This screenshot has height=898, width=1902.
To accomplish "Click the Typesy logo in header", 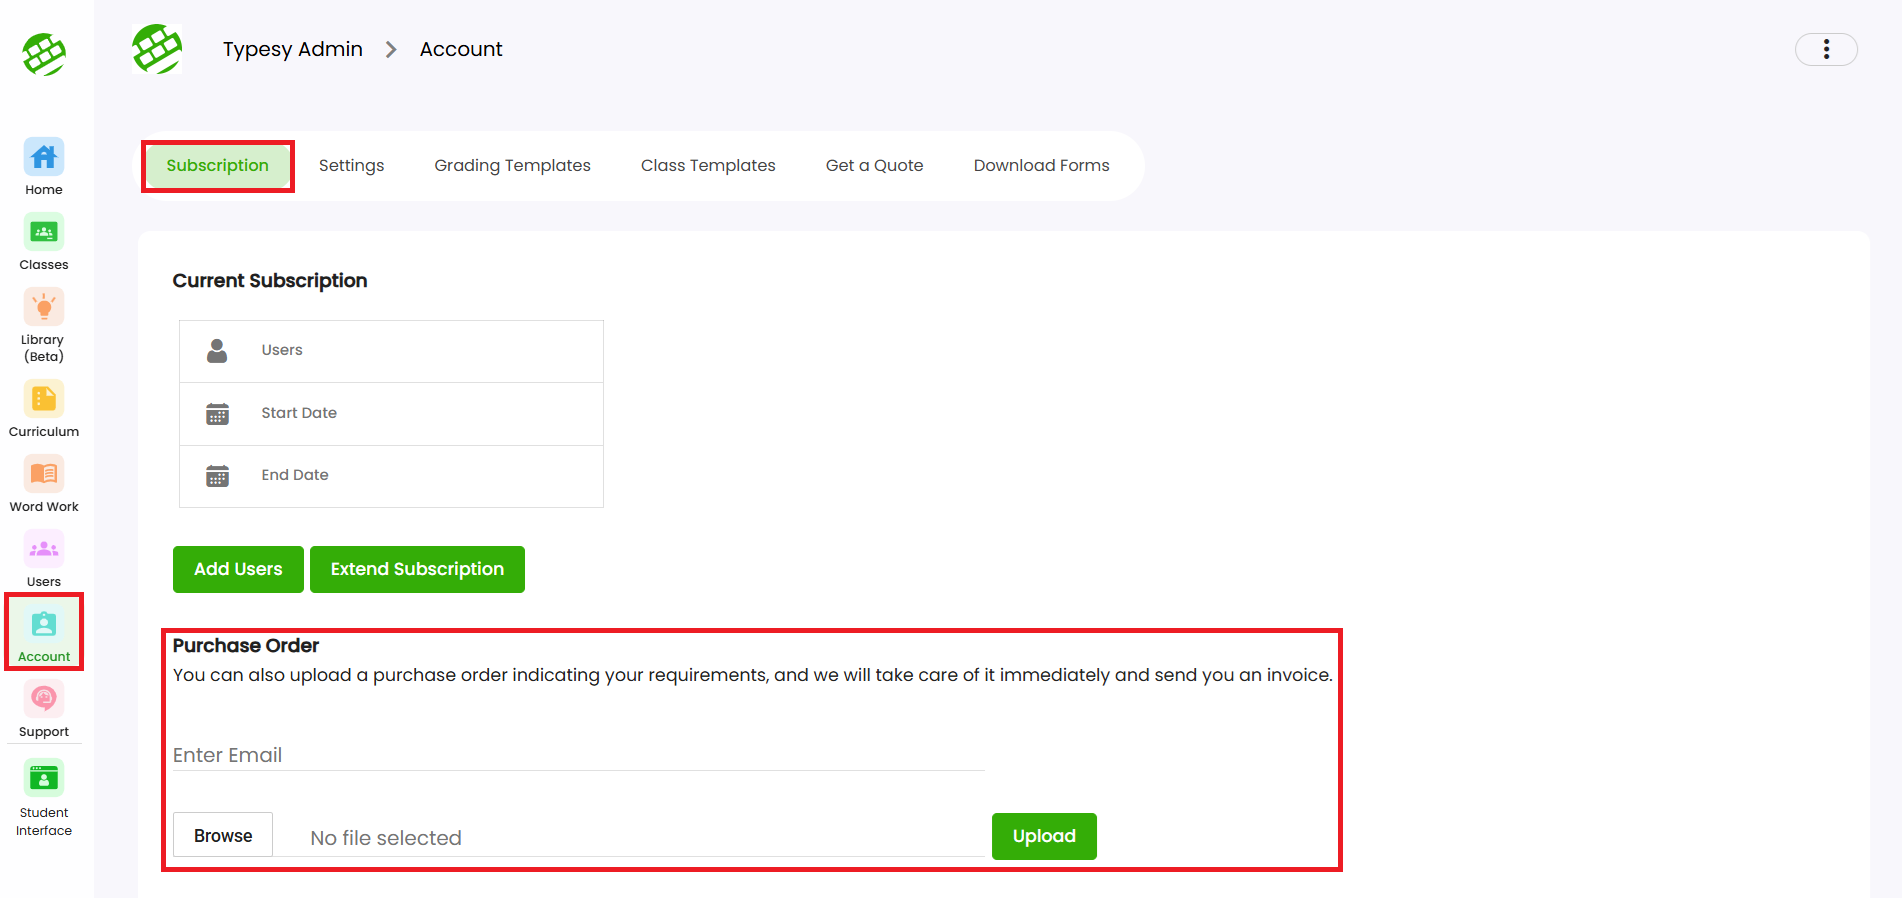I will click(x=157, y=49).
